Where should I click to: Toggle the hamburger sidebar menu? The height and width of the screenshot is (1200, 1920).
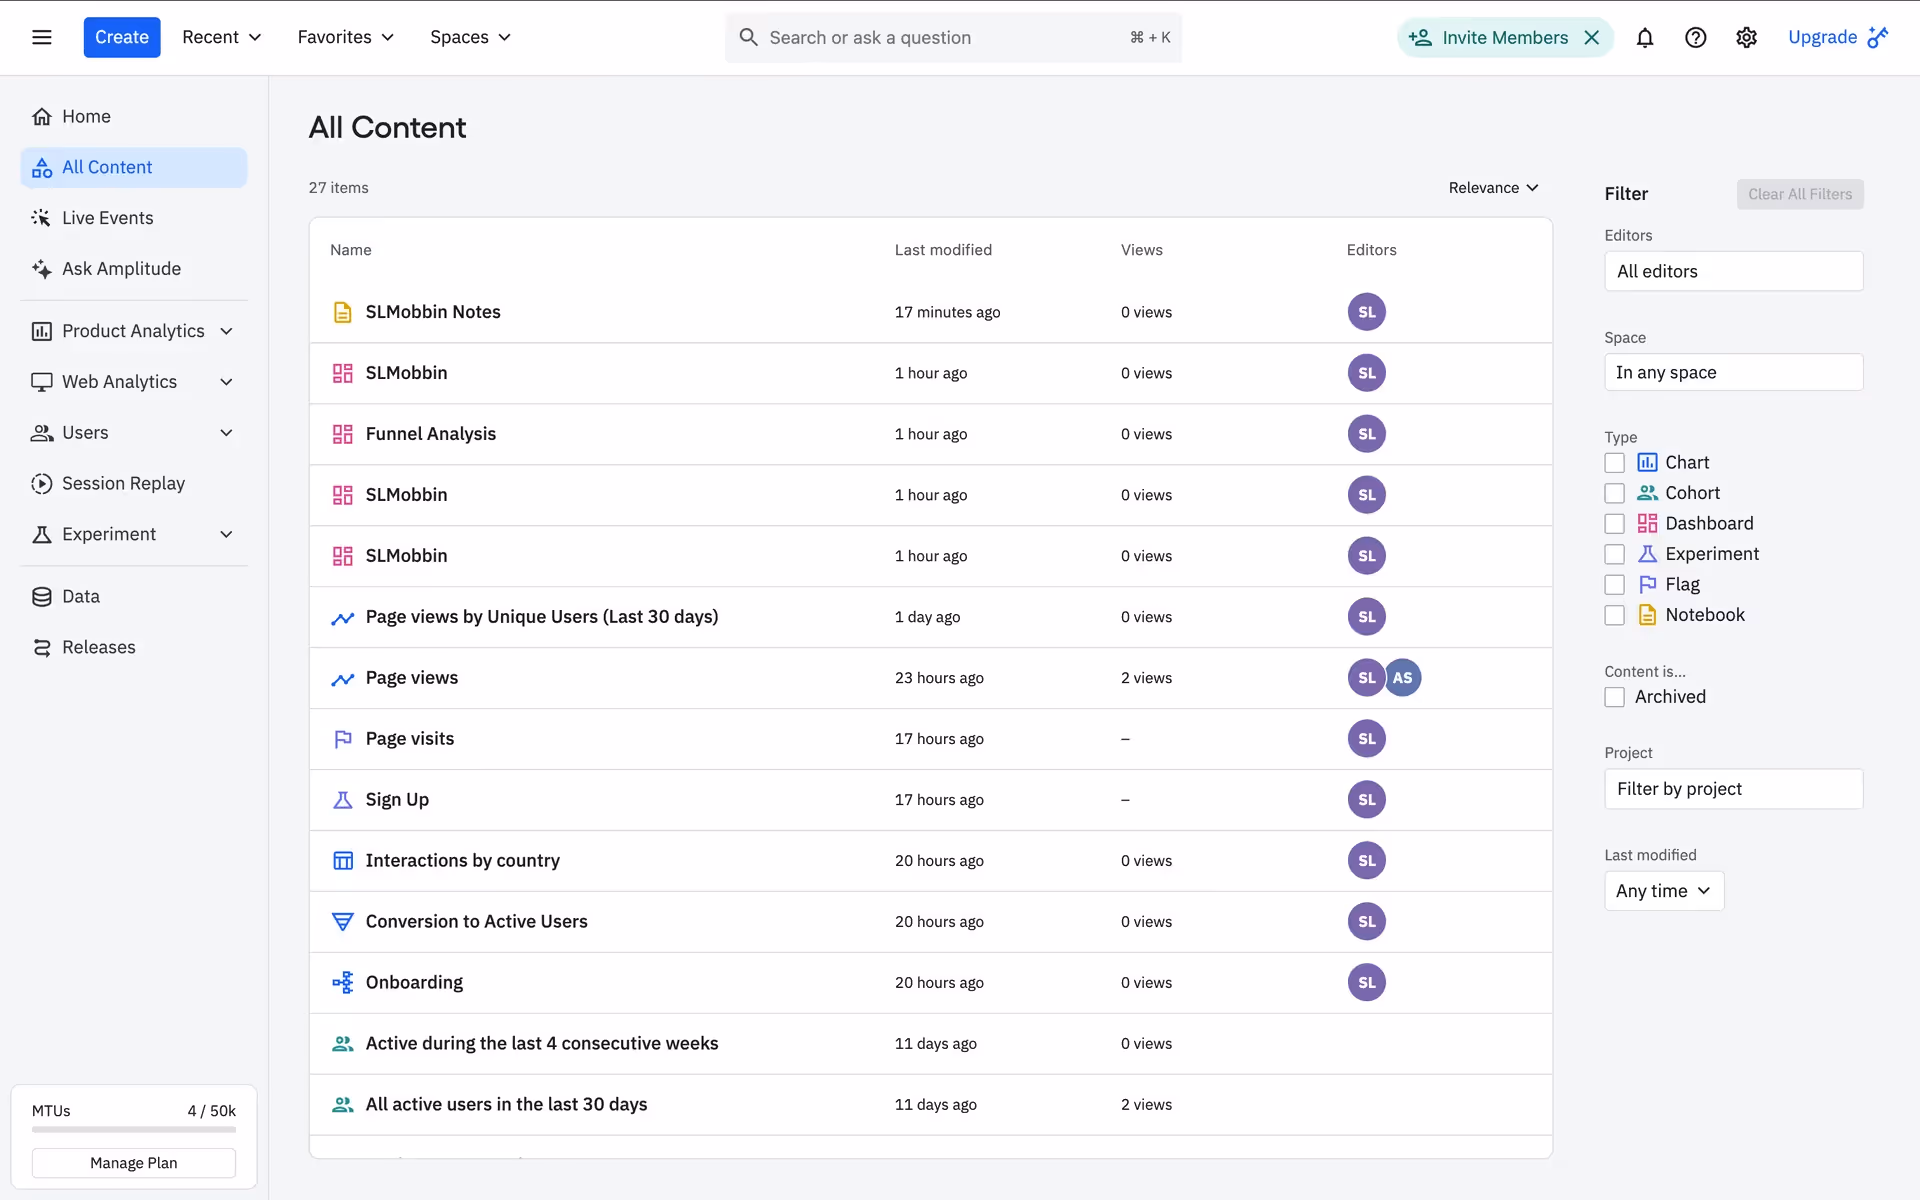(42, 38)
